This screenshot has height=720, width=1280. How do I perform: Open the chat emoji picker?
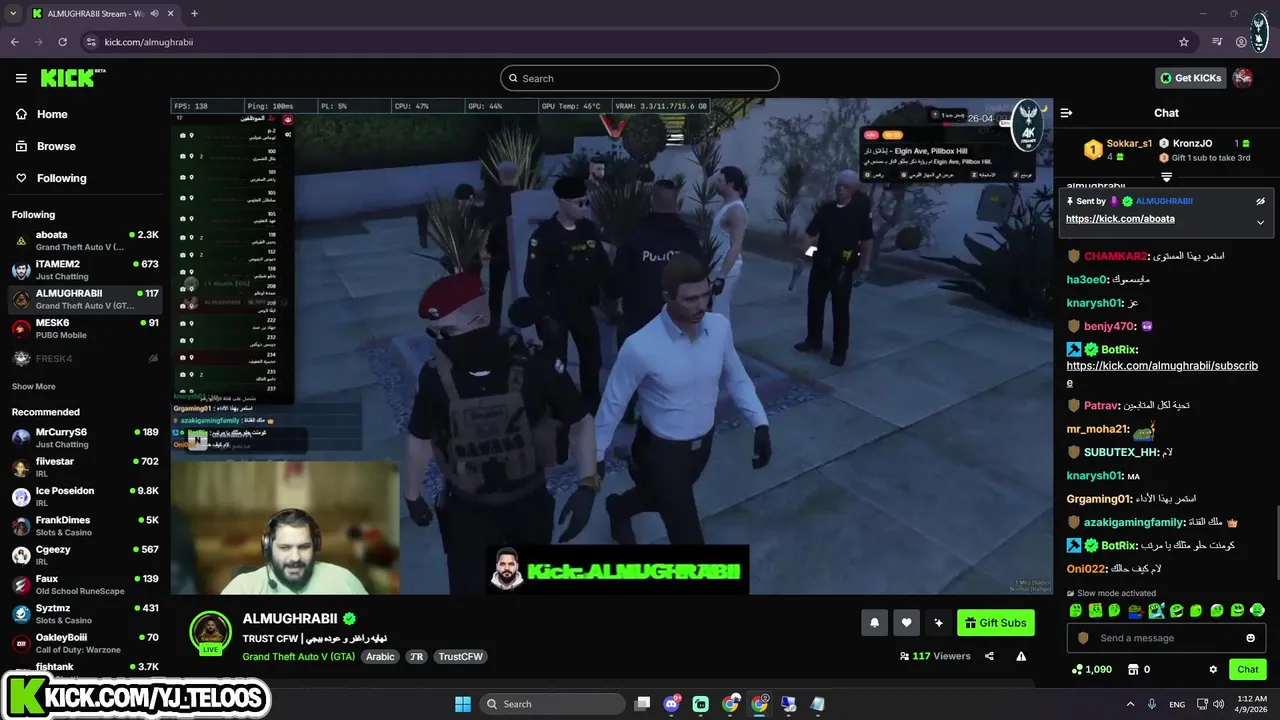(1250, 638)
